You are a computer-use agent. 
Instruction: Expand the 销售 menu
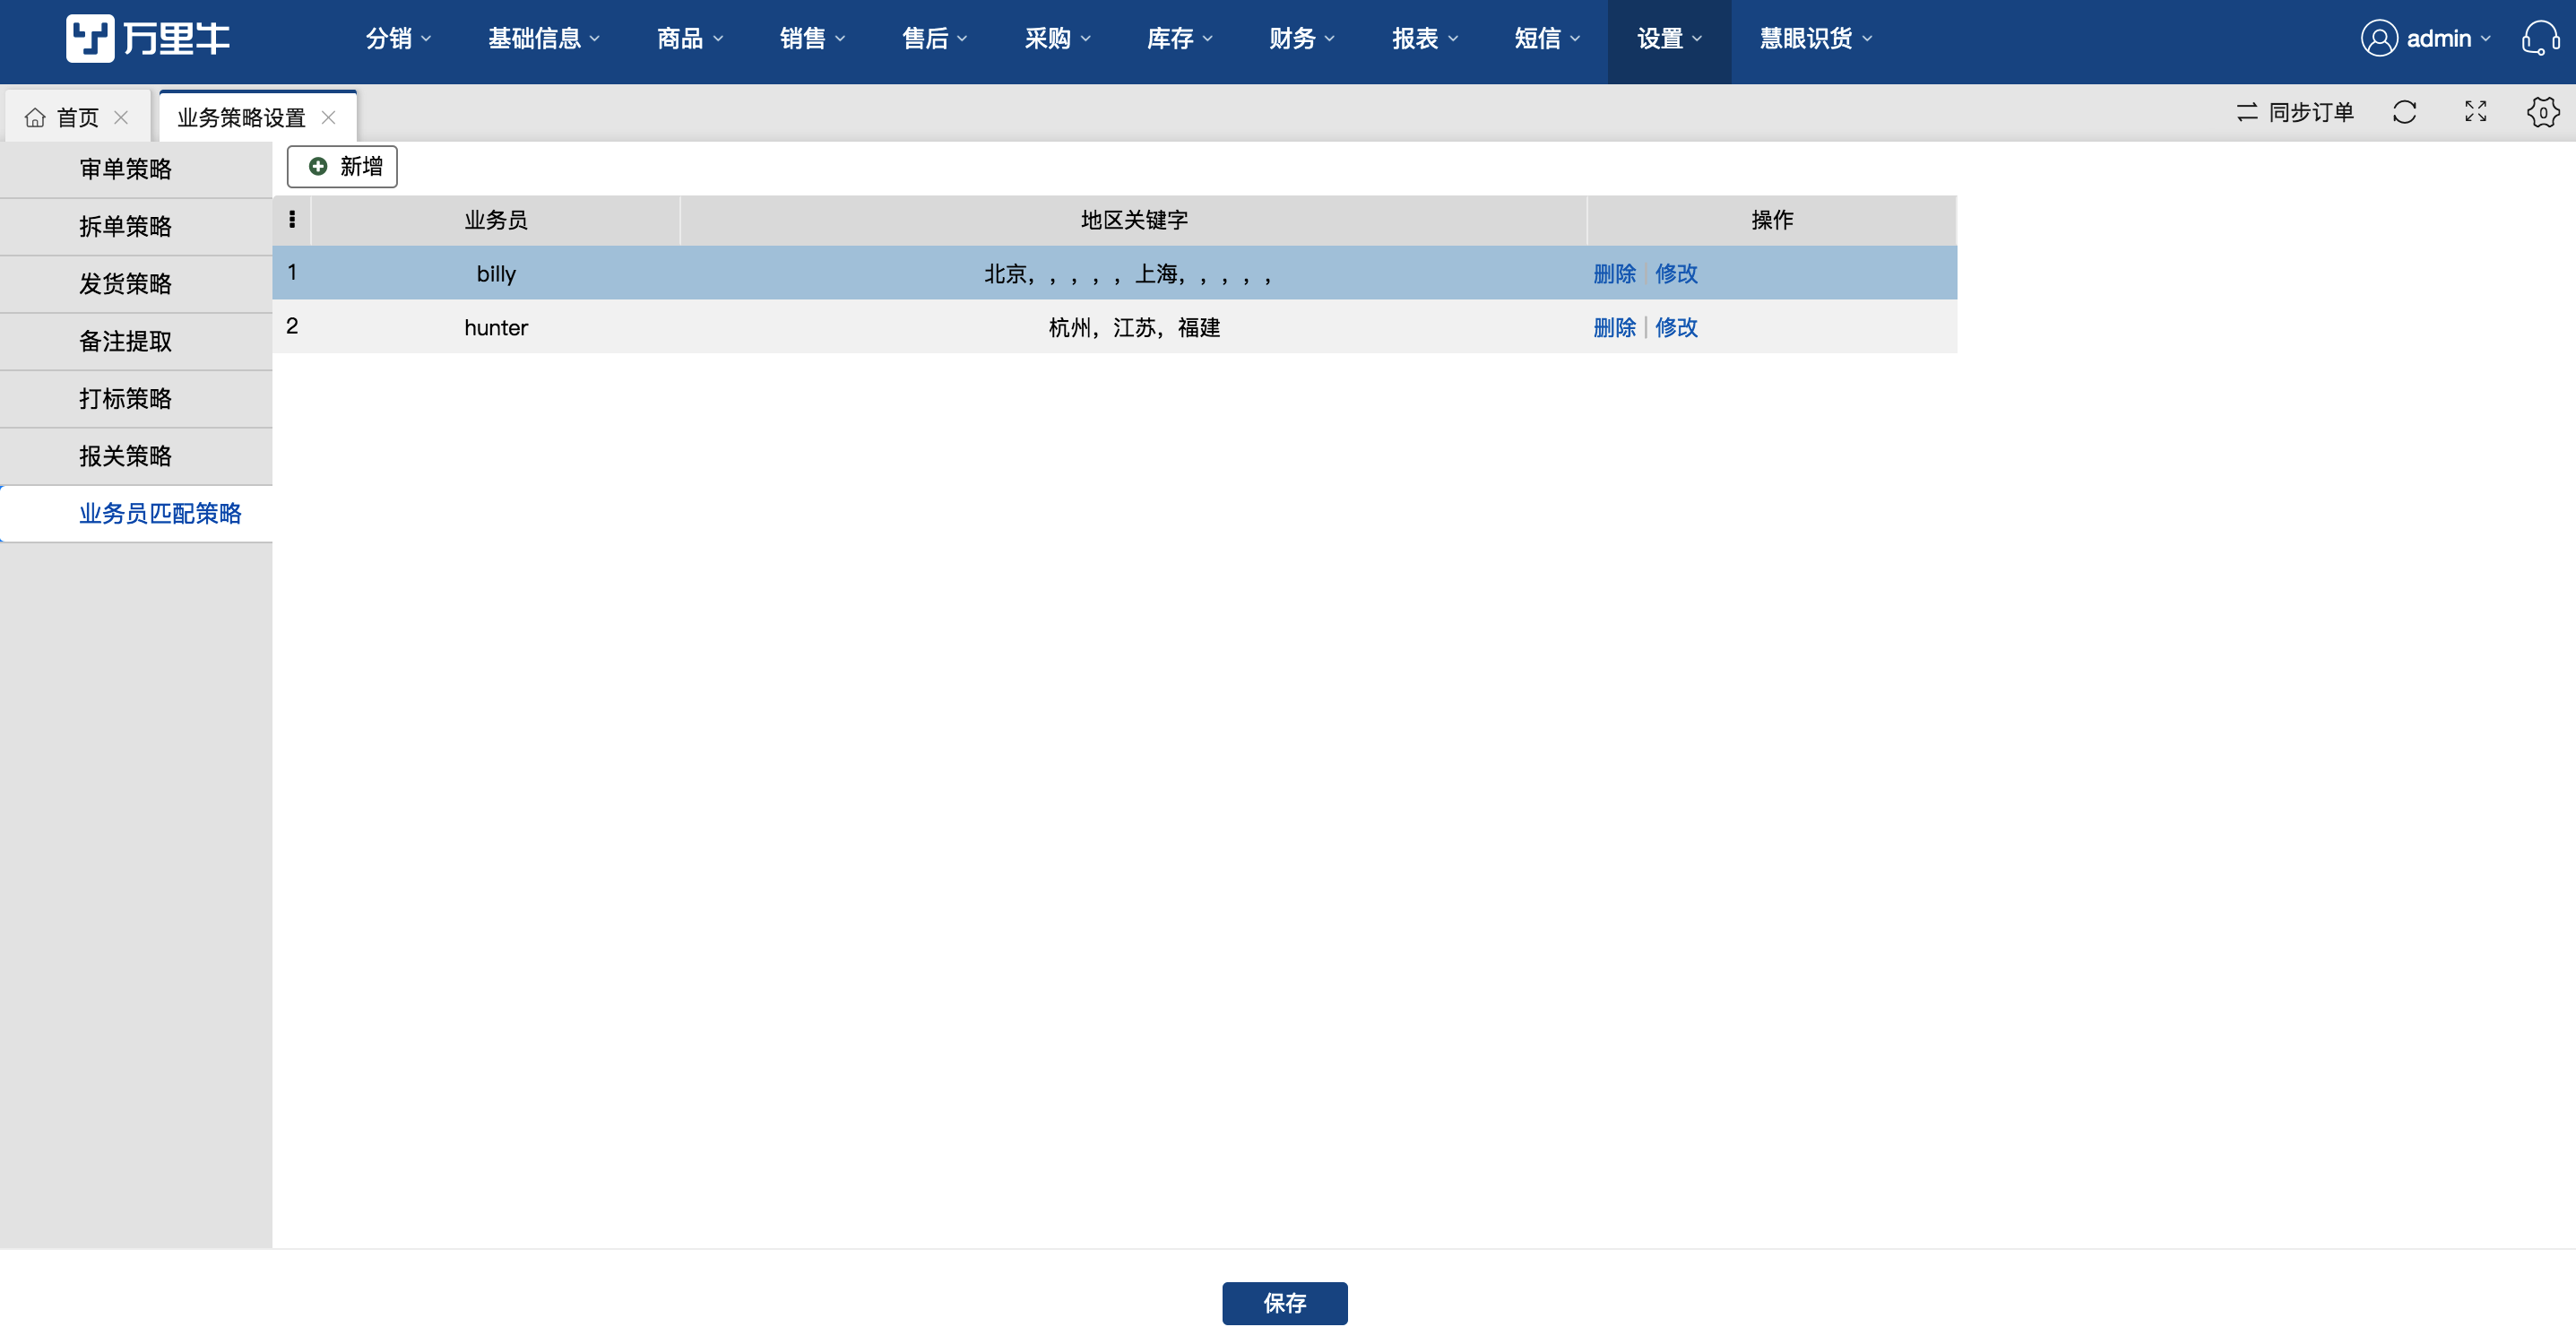tap(812, 38)
